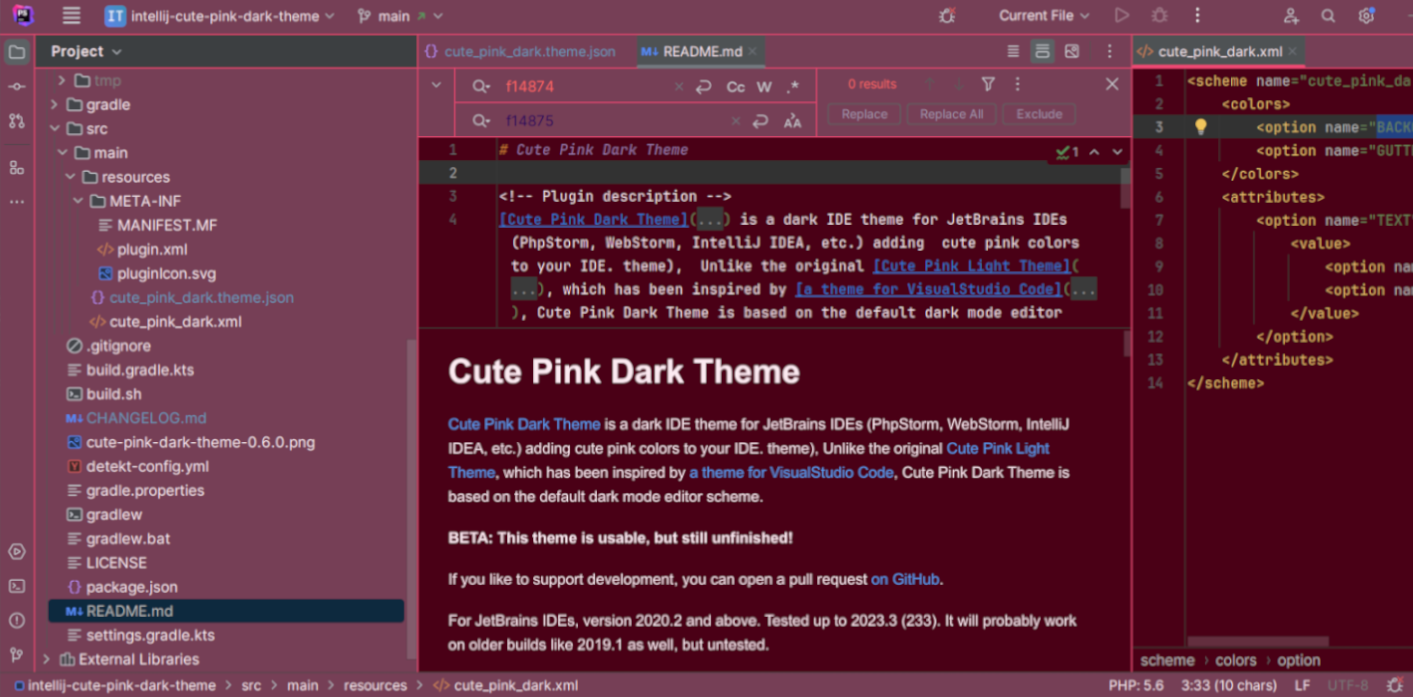Click the services bug icon left of Current File
Viewport: 1413px width, 697px height.
946,16
